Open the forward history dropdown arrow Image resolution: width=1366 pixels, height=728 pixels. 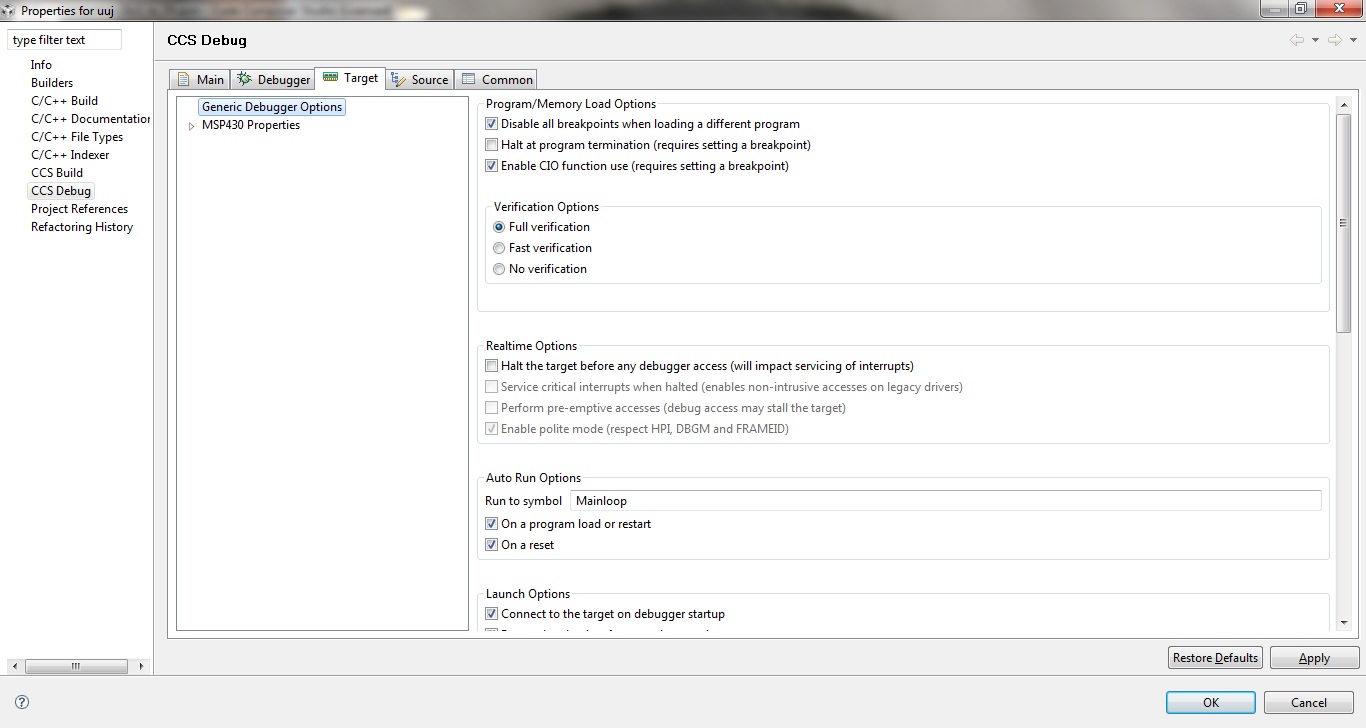(x=1353, y=40)
